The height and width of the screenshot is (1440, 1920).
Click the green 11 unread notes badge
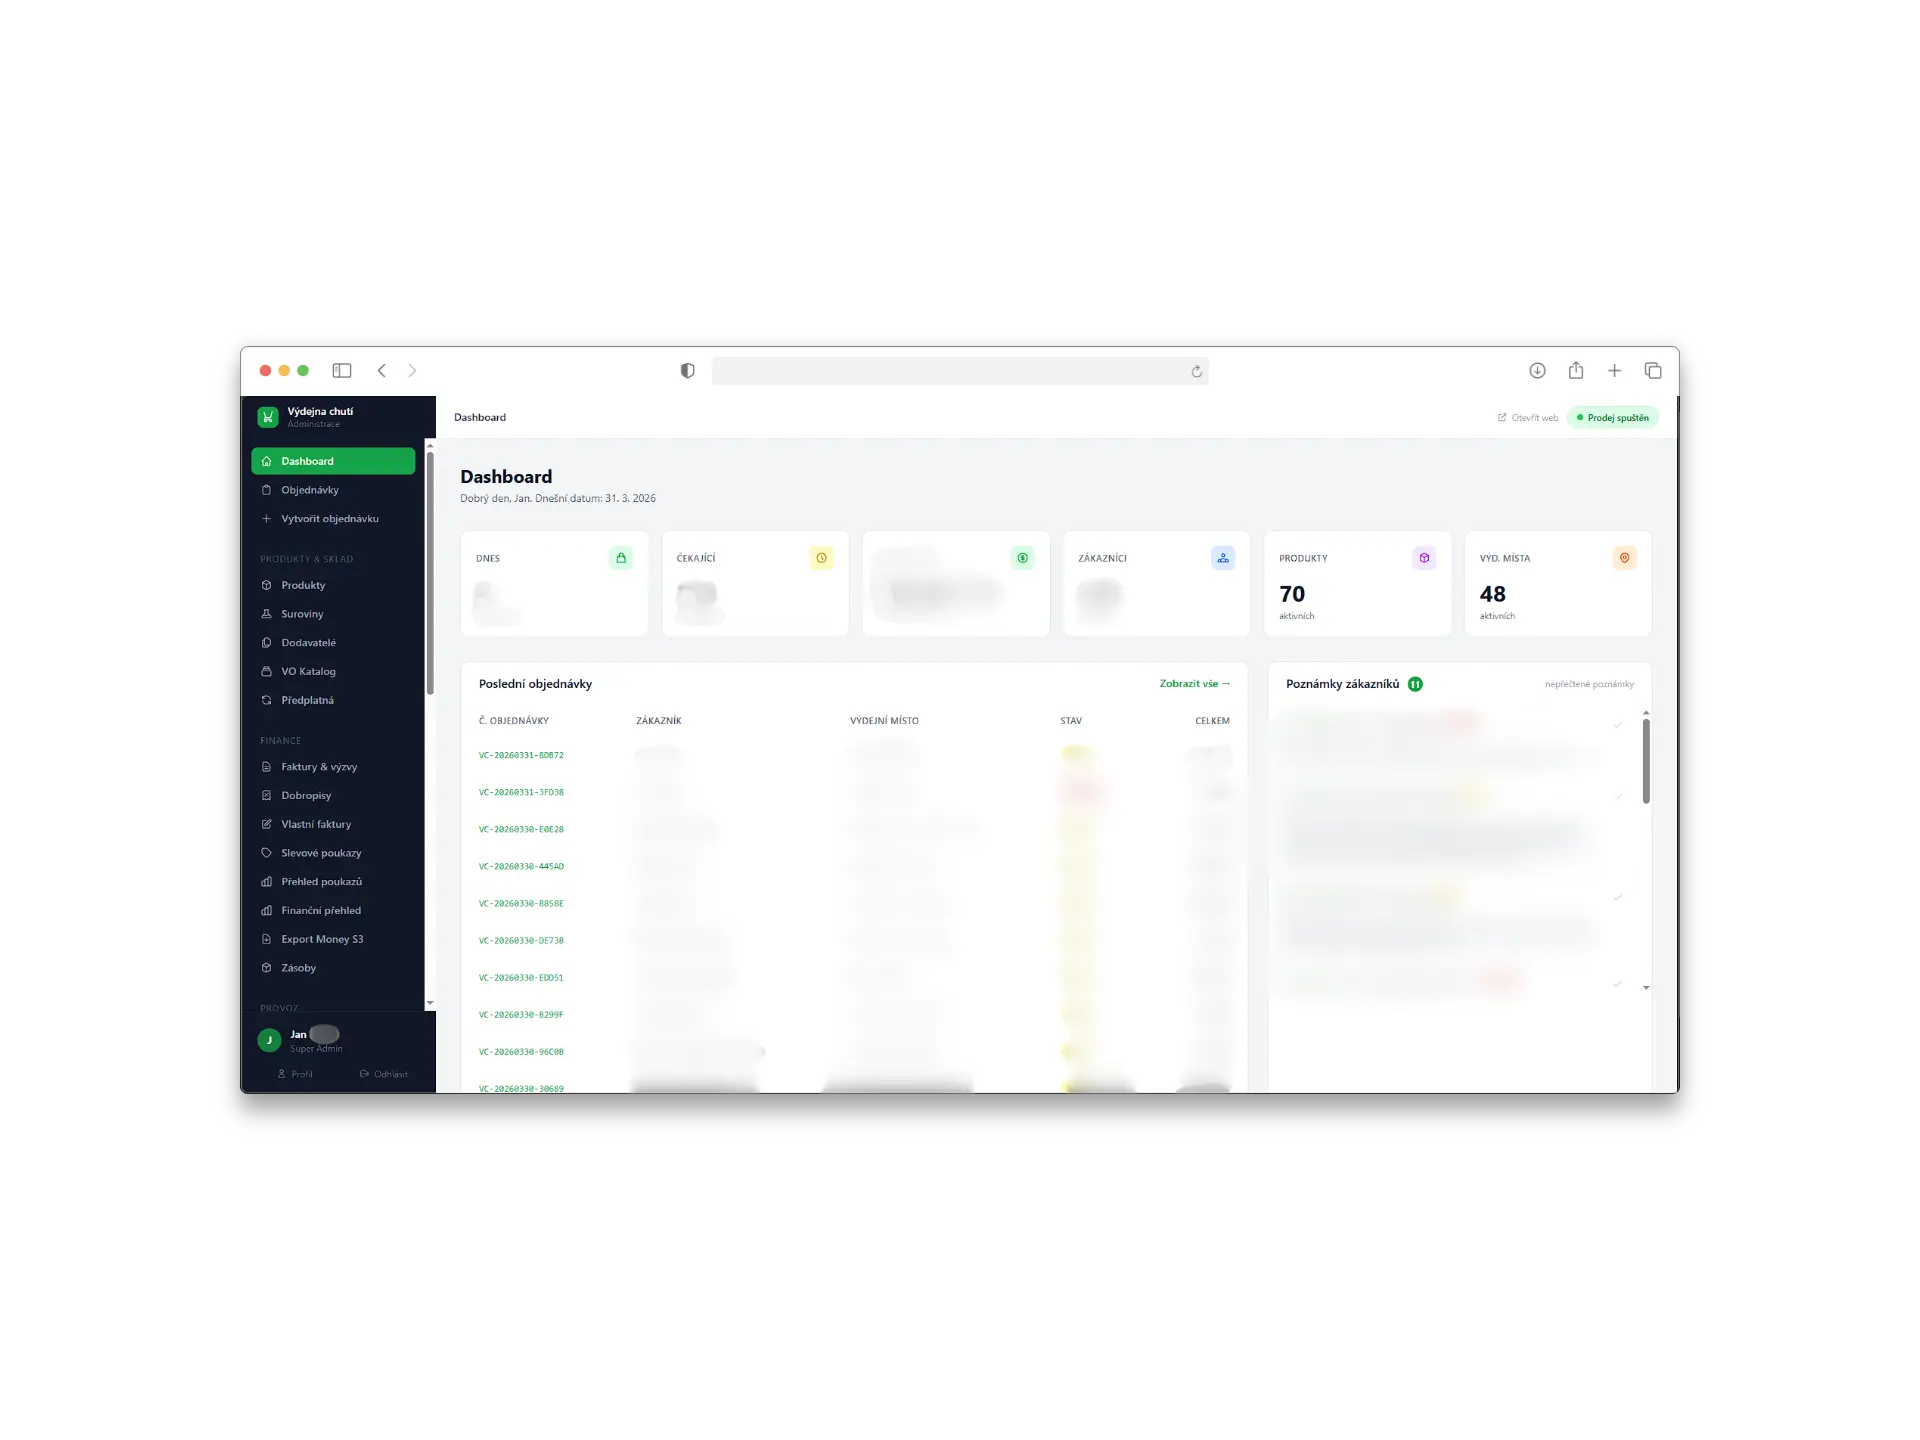click(x=1415, y=684)
